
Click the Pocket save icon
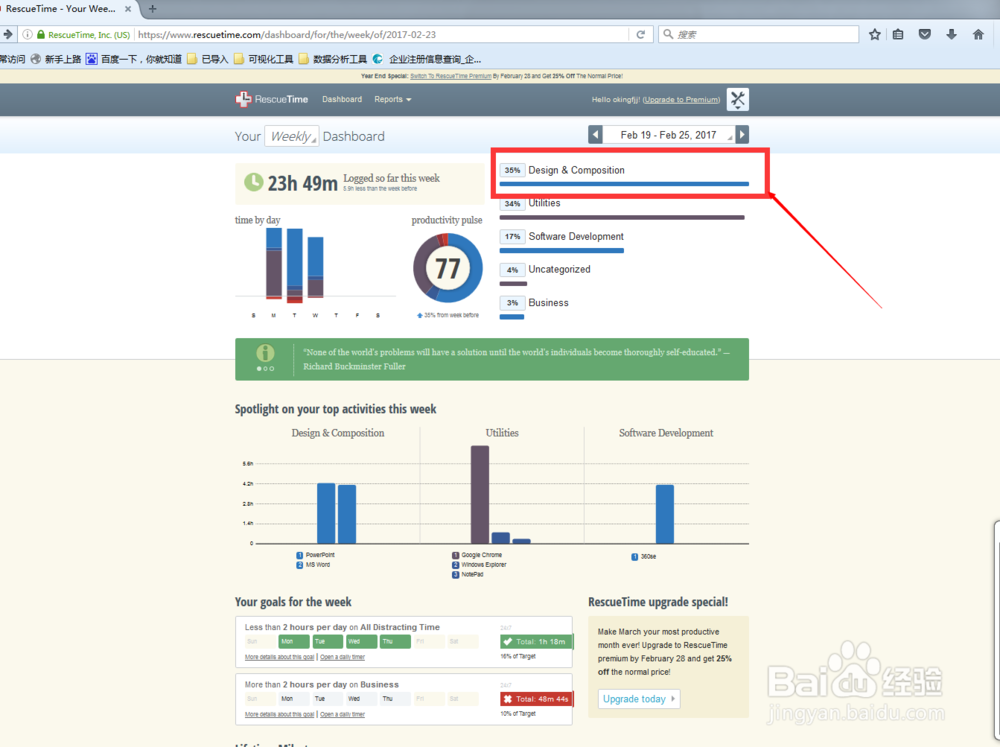[x=925, y=34]
